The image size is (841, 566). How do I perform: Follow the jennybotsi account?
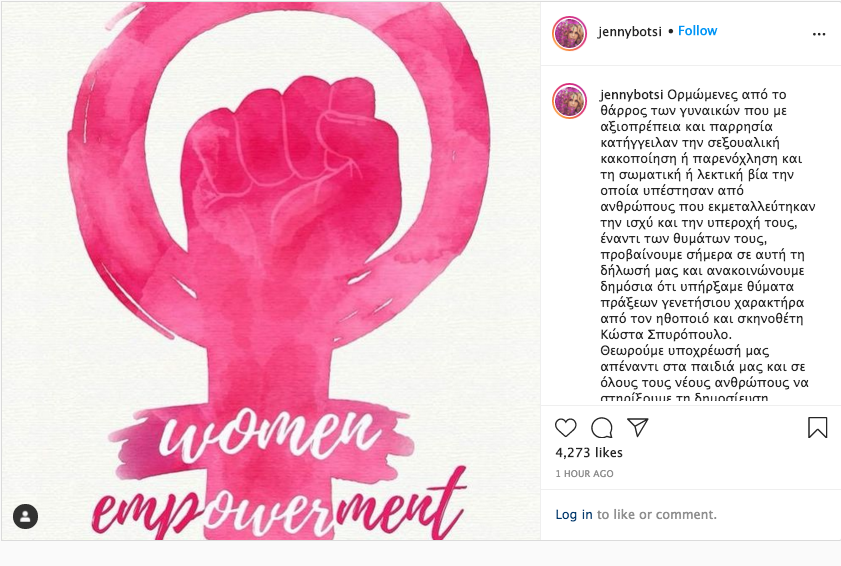pyautogui.click(x=697, y=31)
